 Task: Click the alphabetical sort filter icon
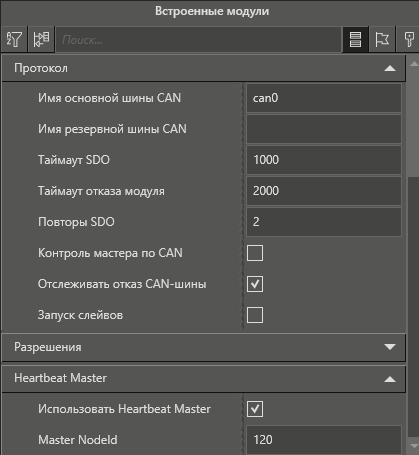point(14,39)
